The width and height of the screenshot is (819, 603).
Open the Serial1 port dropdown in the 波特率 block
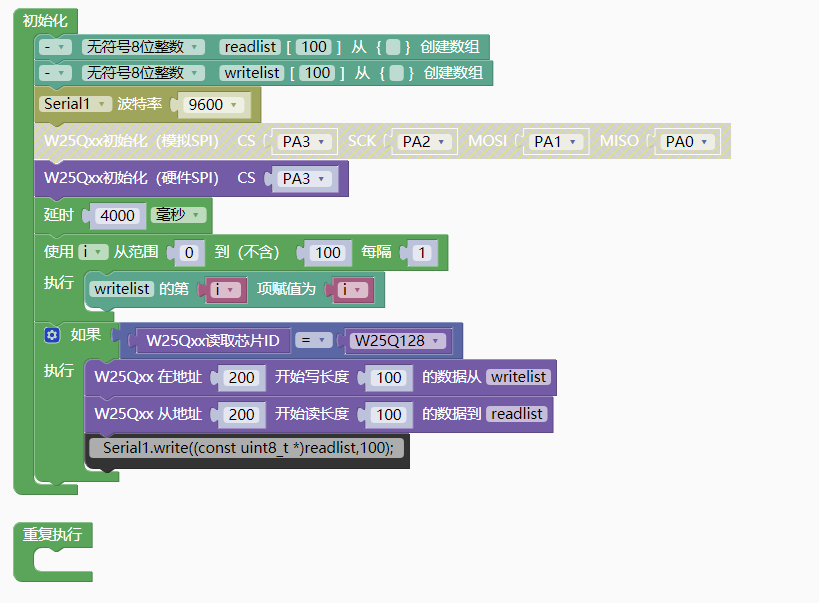(75, 104)
